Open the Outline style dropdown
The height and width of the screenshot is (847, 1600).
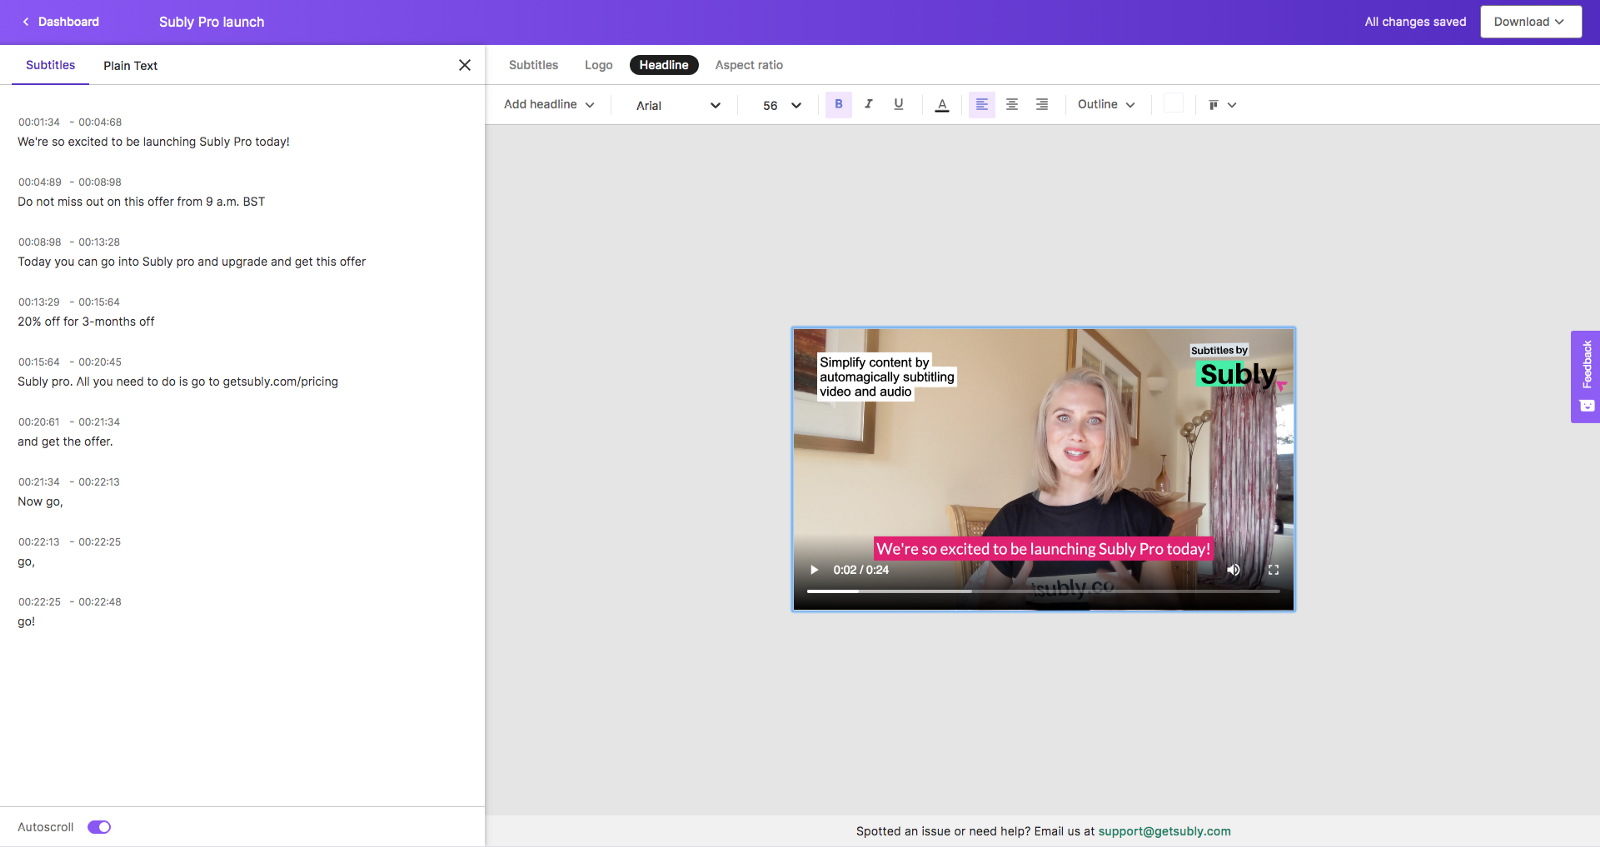click(1106, 104)
